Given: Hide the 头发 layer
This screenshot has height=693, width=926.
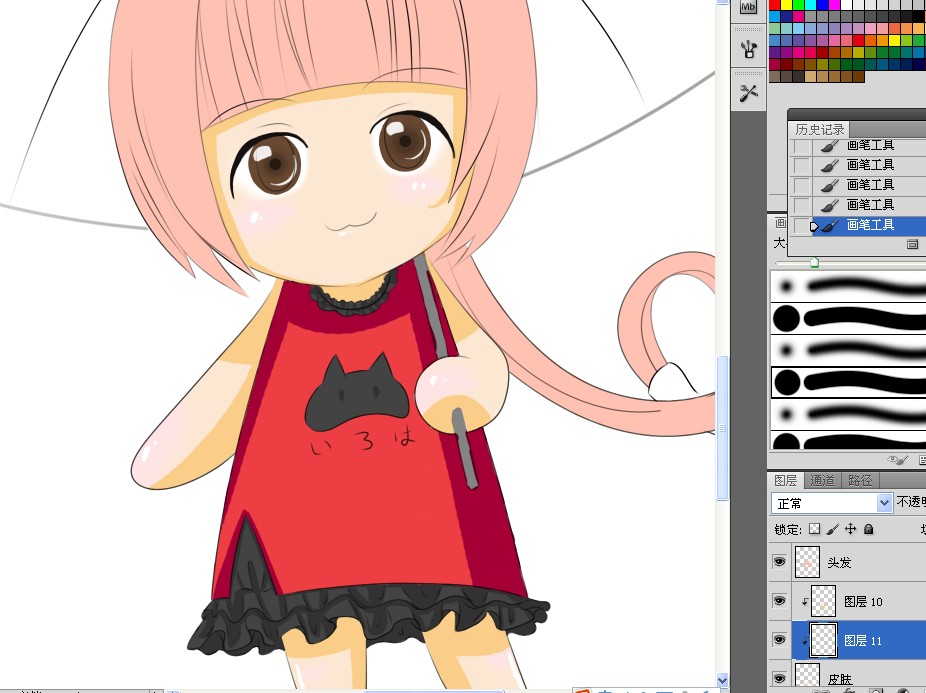Looking at the screenshot, I should 779,561.
